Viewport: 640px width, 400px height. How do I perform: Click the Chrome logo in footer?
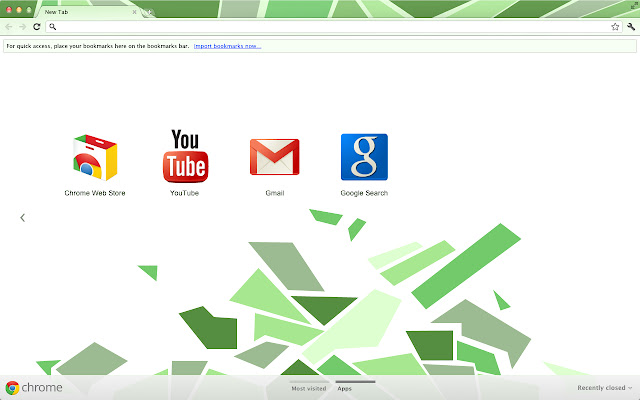34,387
